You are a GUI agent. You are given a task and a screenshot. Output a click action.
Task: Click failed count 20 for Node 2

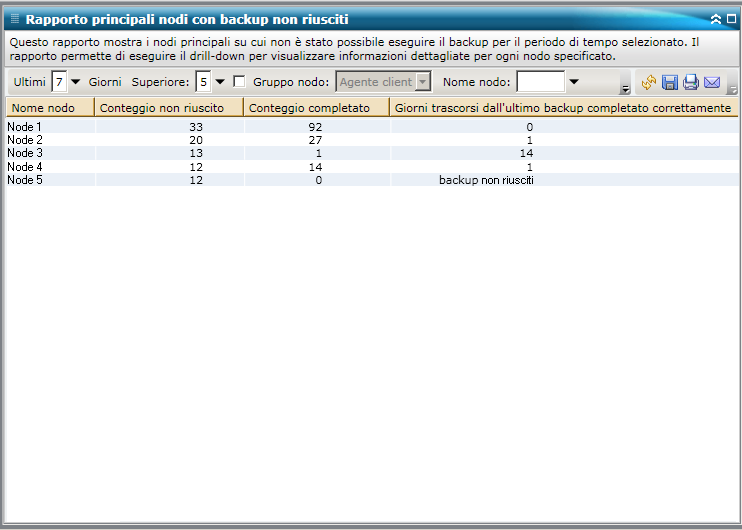(x=196, y=140)
